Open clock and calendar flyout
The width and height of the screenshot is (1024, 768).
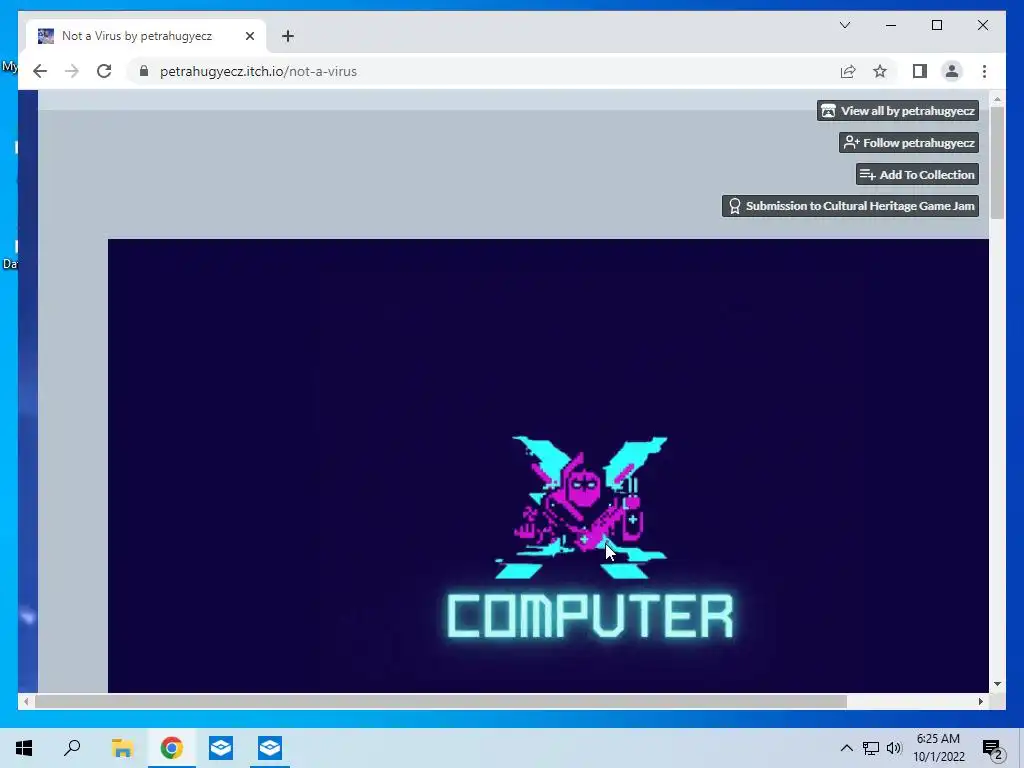click(x=938, y=748)
